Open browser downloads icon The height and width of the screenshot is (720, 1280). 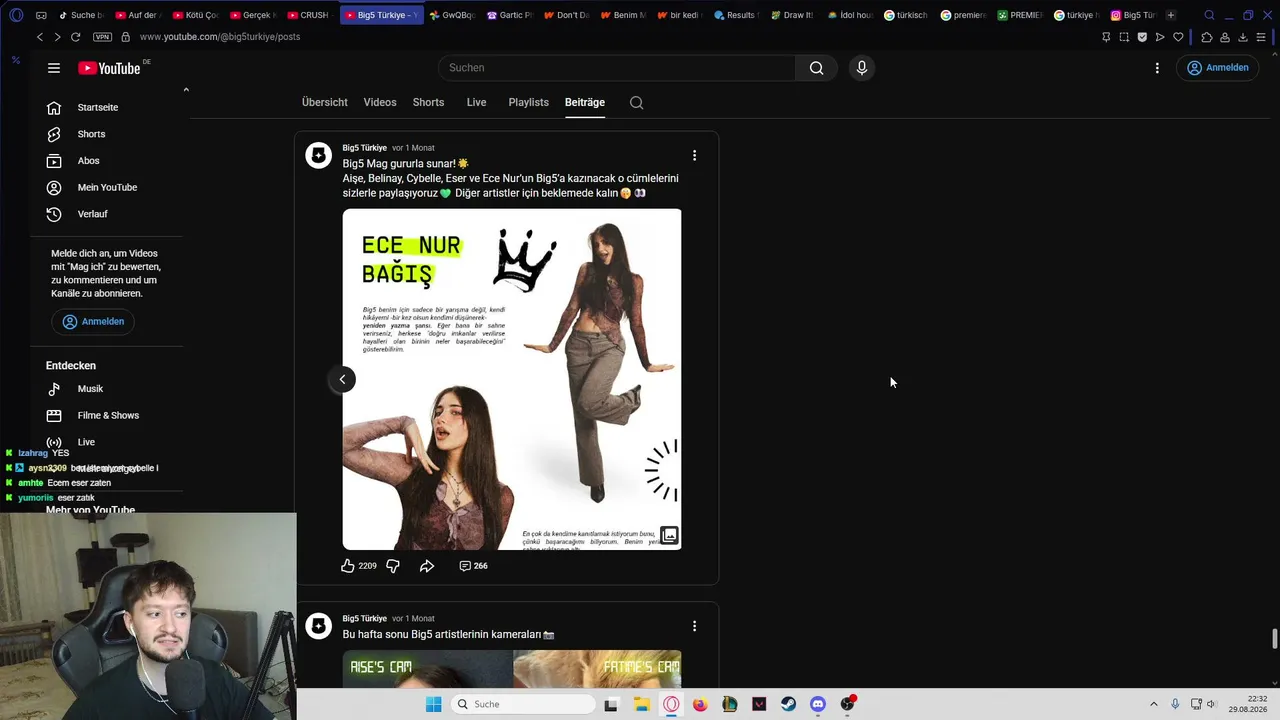tap(1243, 37)
